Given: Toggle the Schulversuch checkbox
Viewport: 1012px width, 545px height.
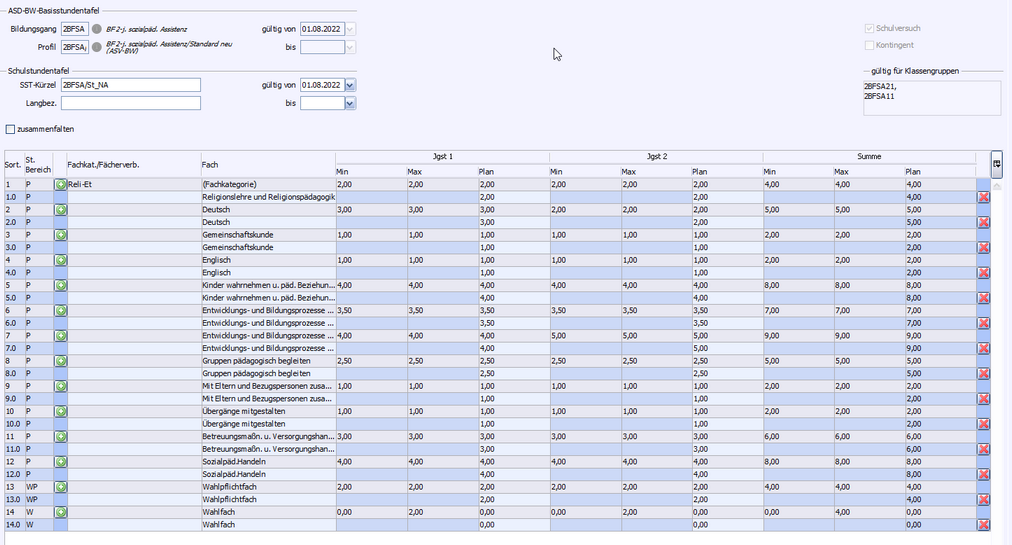Looking at the screenshot, I should click(x=869, y=29).
